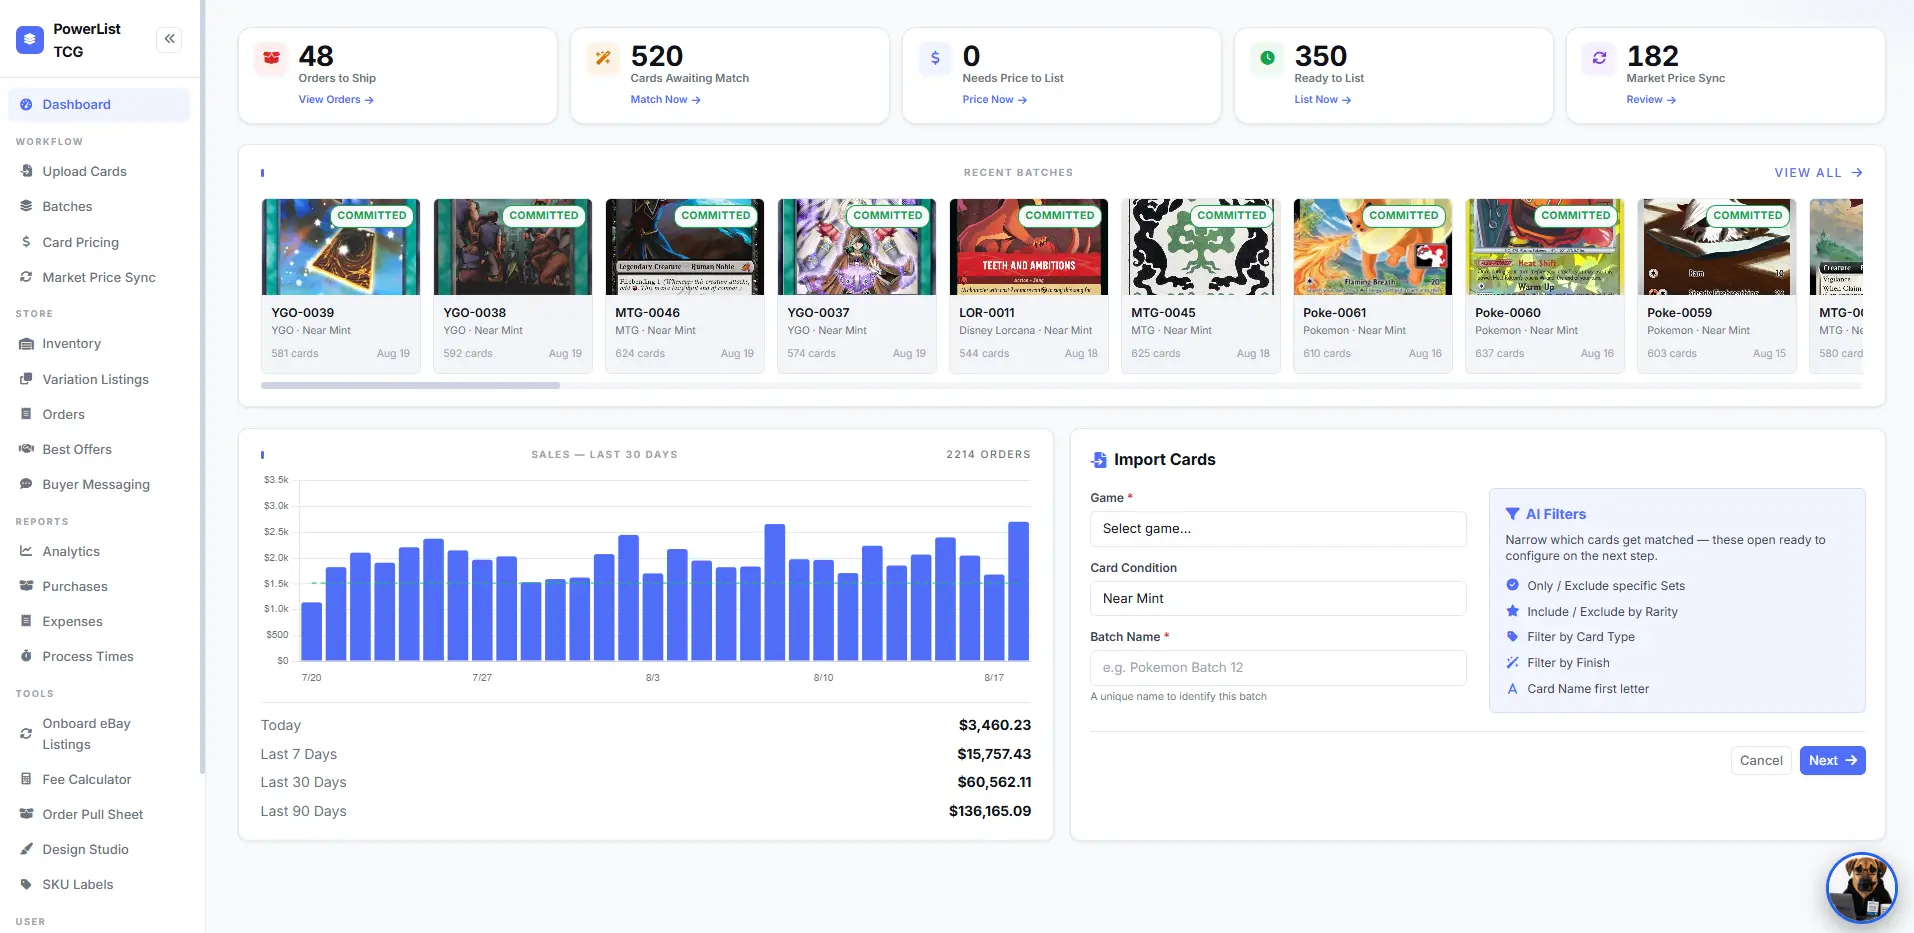
Task: Click the View Orders link
Action: tap(336, 100)
